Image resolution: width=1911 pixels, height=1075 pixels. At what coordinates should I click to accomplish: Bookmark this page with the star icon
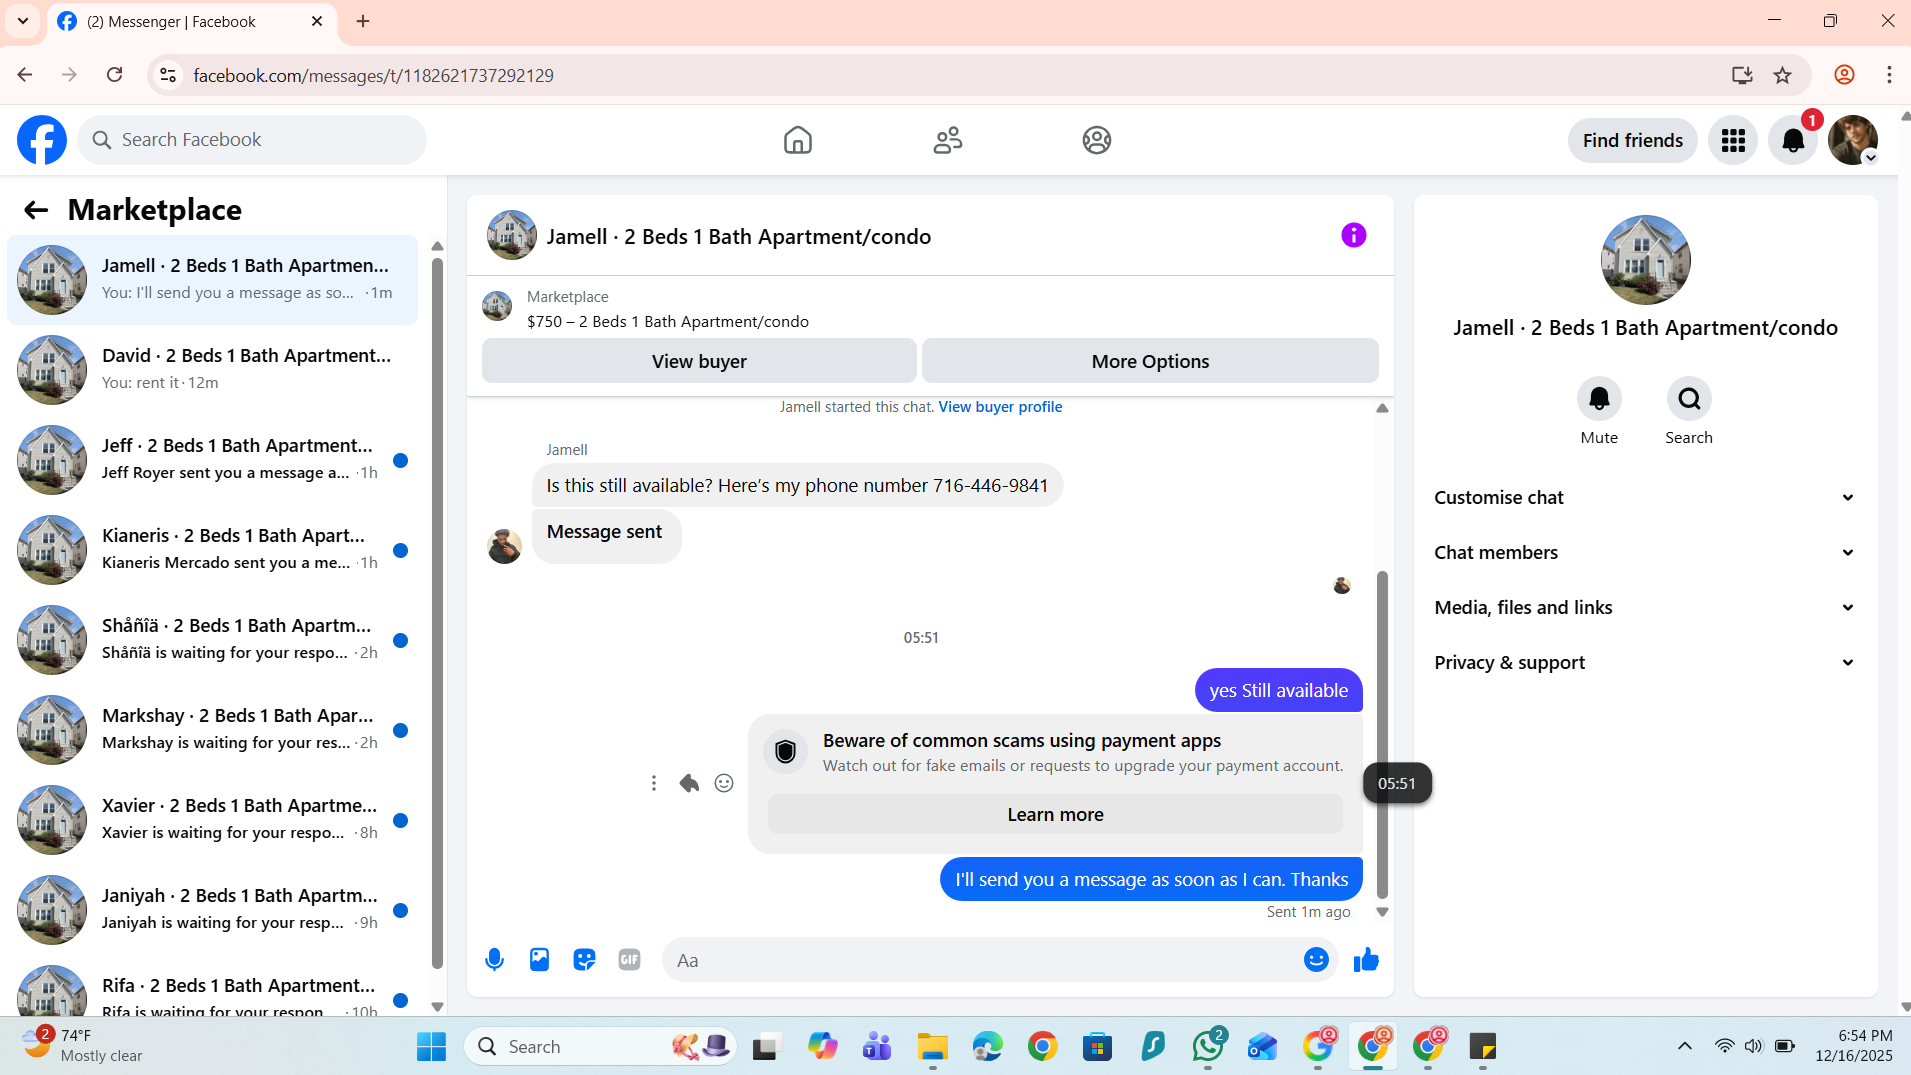coord(1782,75)
